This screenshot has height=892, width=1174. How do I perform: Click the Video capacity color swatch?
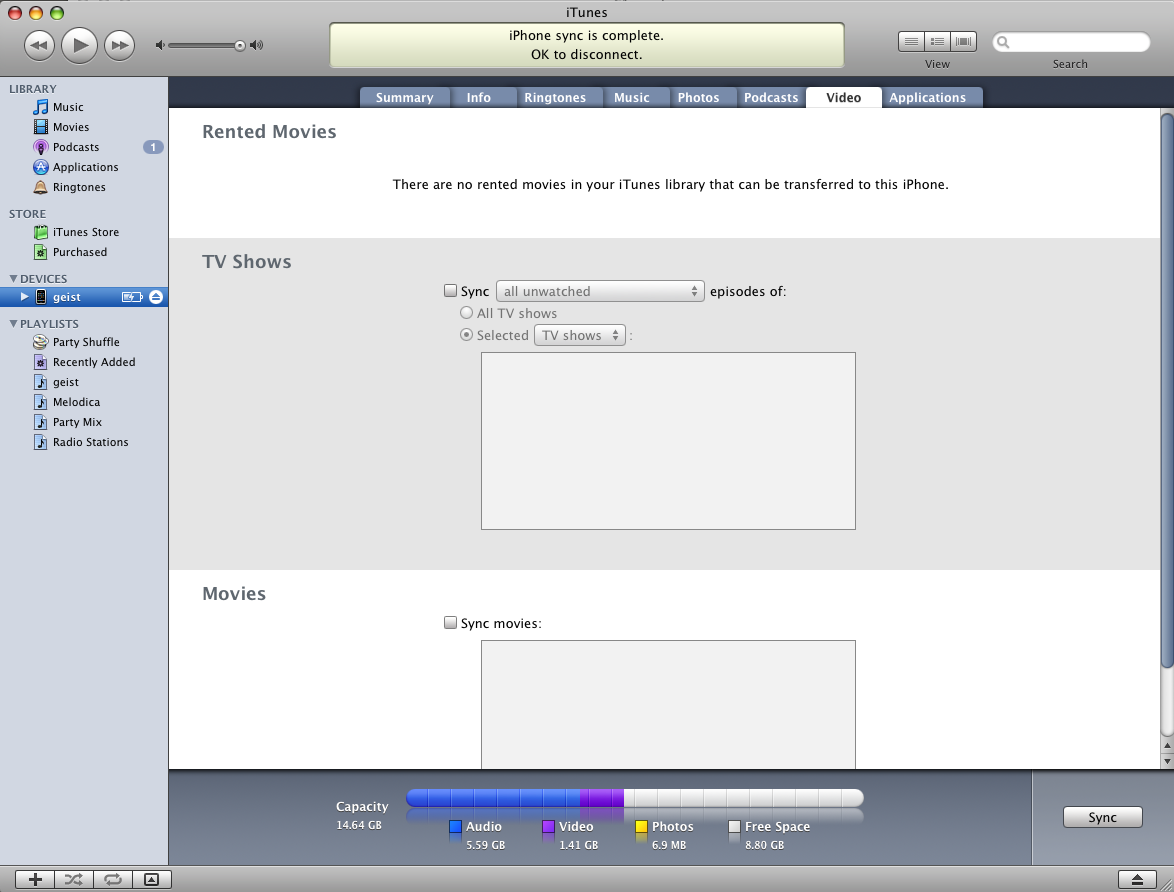(x=548, y=827)
